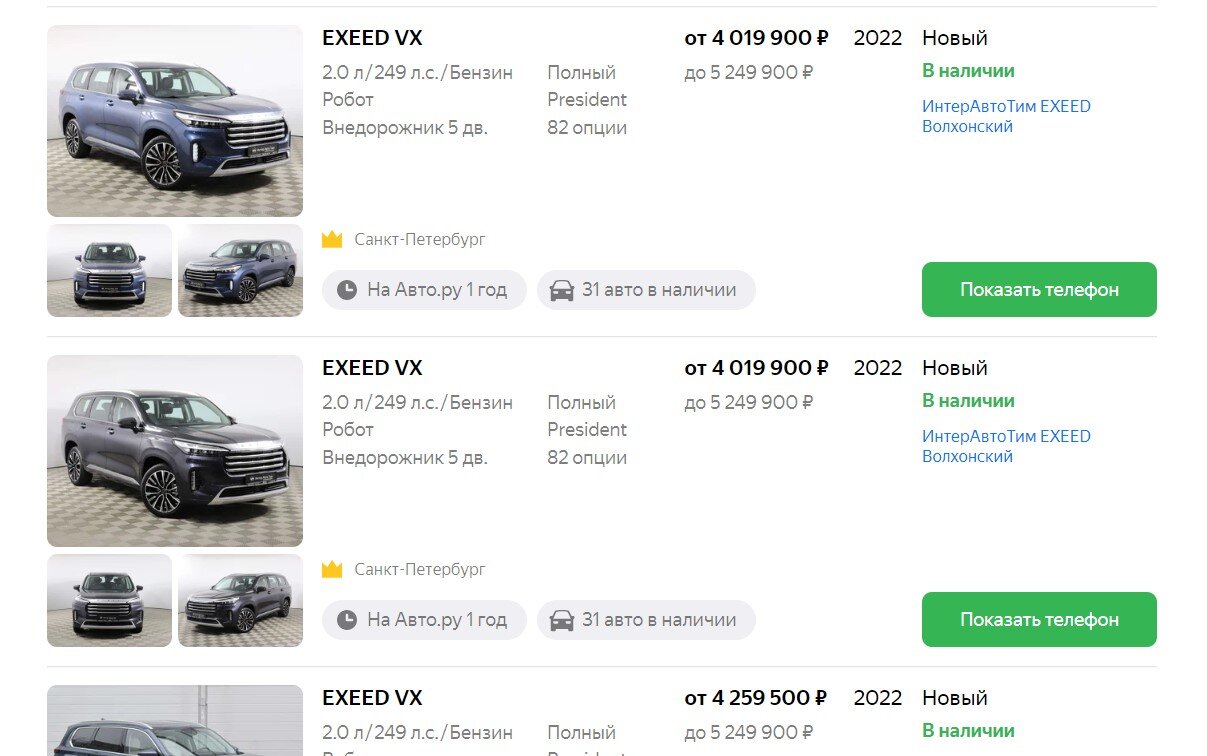Click clock icon in second listing badge
Screen dimensions: 1207x756
tap(347, 620)
